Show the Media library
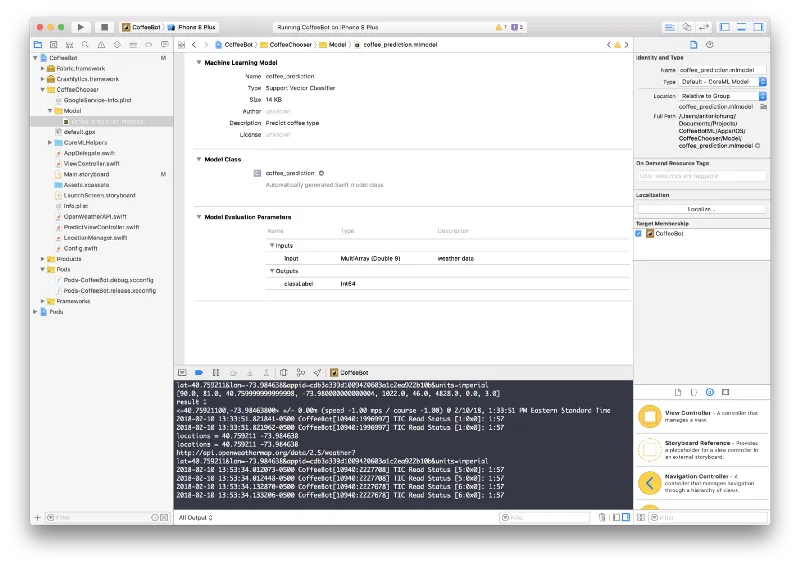Image resolution: width=800 pixels, height=567 pixels. pos(726,392)
